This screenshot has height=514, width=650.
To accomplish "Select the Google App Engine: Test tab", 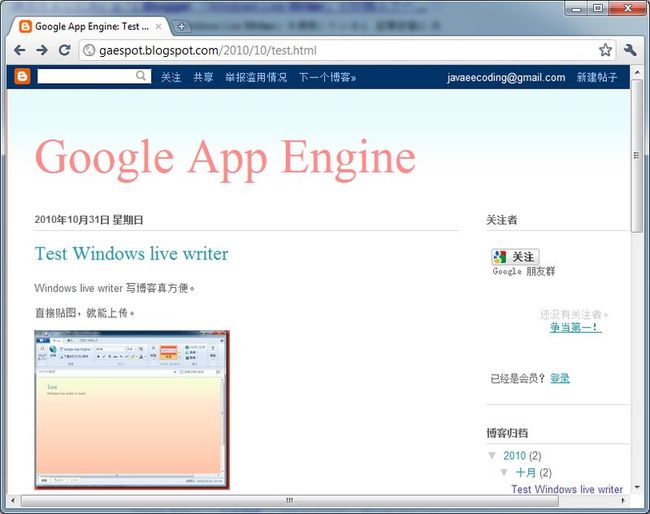I will pos(89,27).
